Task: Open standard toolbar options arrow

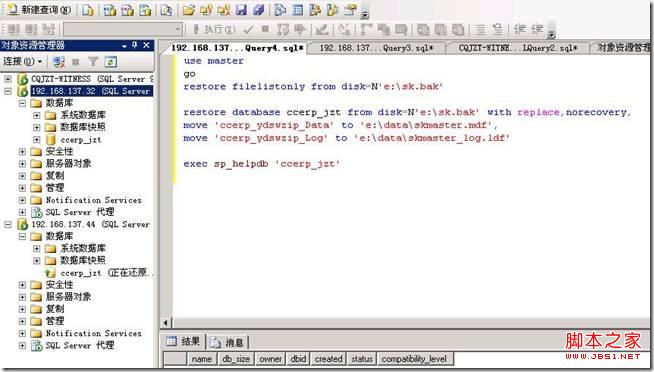Action: (365, 14)
